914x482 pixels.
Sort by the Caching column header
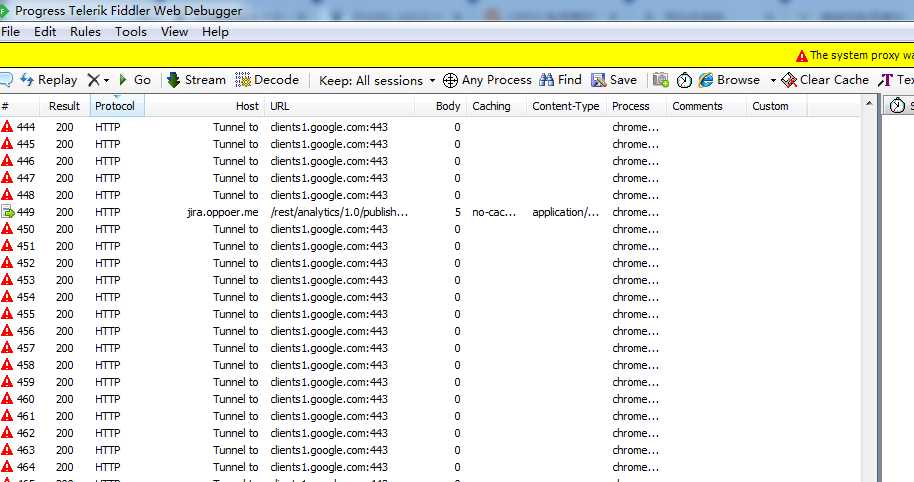(497, 106)
